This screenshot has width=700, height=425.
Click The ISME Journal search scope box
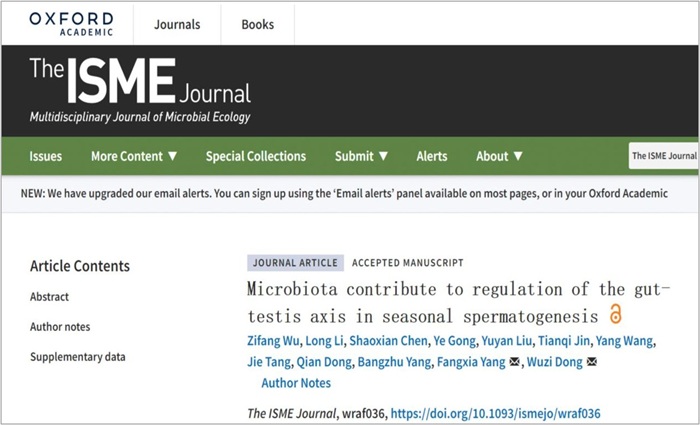(664, 156)
